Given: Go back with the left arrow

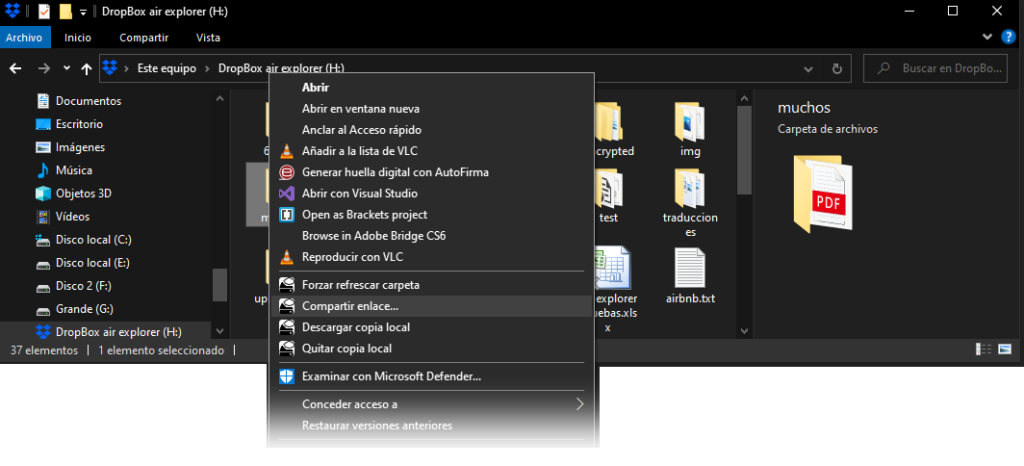Looking at the screenshot, I should [x=15, y=69].
